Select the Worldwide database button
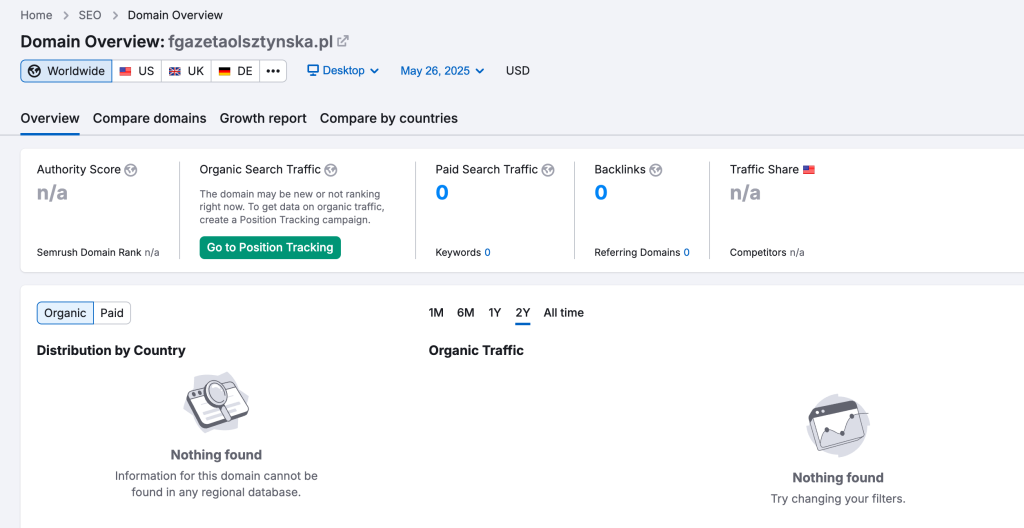 coord(66,71)
